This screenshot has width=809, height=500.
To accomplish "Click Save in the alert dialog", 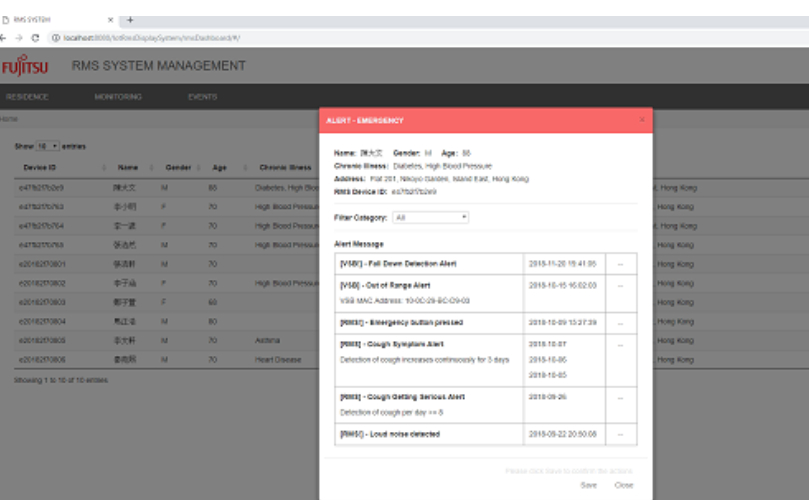I will (588, 485).
